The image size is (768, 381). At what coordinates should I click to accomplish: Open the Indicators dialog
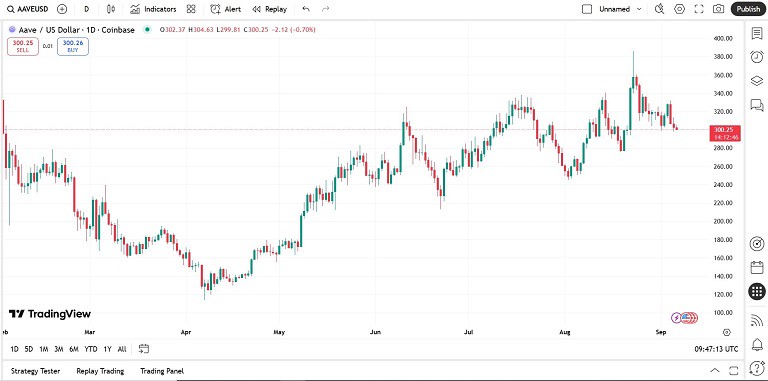(153, 9)
